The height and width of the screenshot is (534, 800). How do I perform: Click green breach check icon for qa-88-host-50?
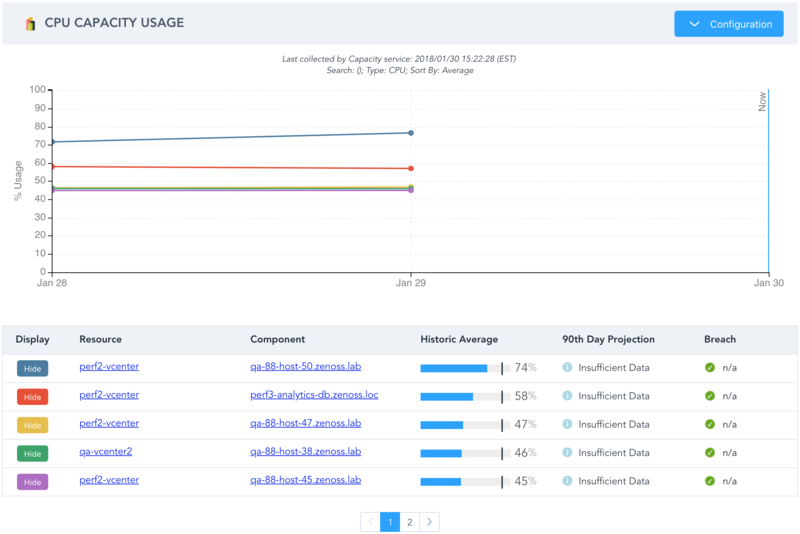click(x=710, y=367)
